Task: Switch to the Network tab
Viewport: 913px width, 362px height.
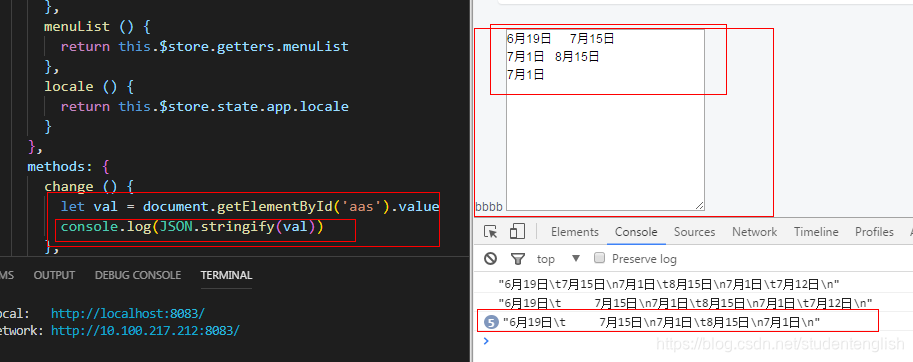Action: [x=755, y=232]
